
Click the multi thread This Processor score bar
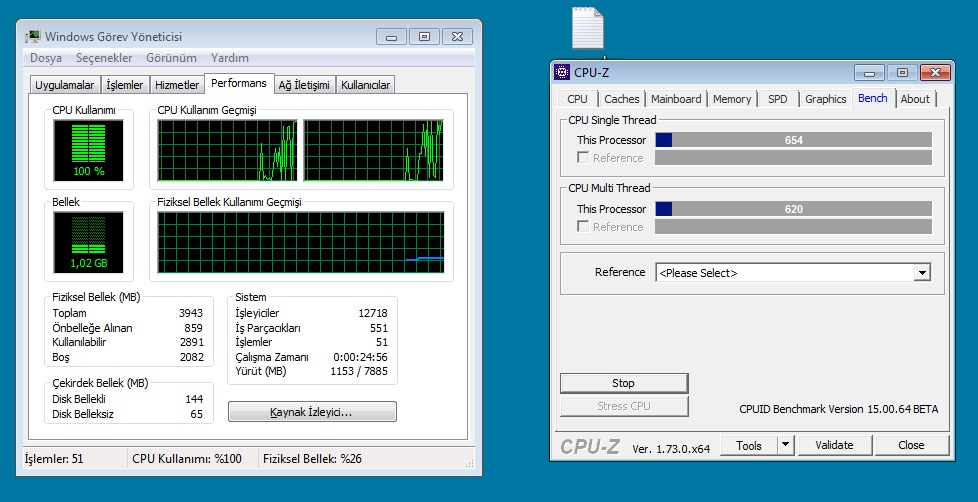pos(793,209)
